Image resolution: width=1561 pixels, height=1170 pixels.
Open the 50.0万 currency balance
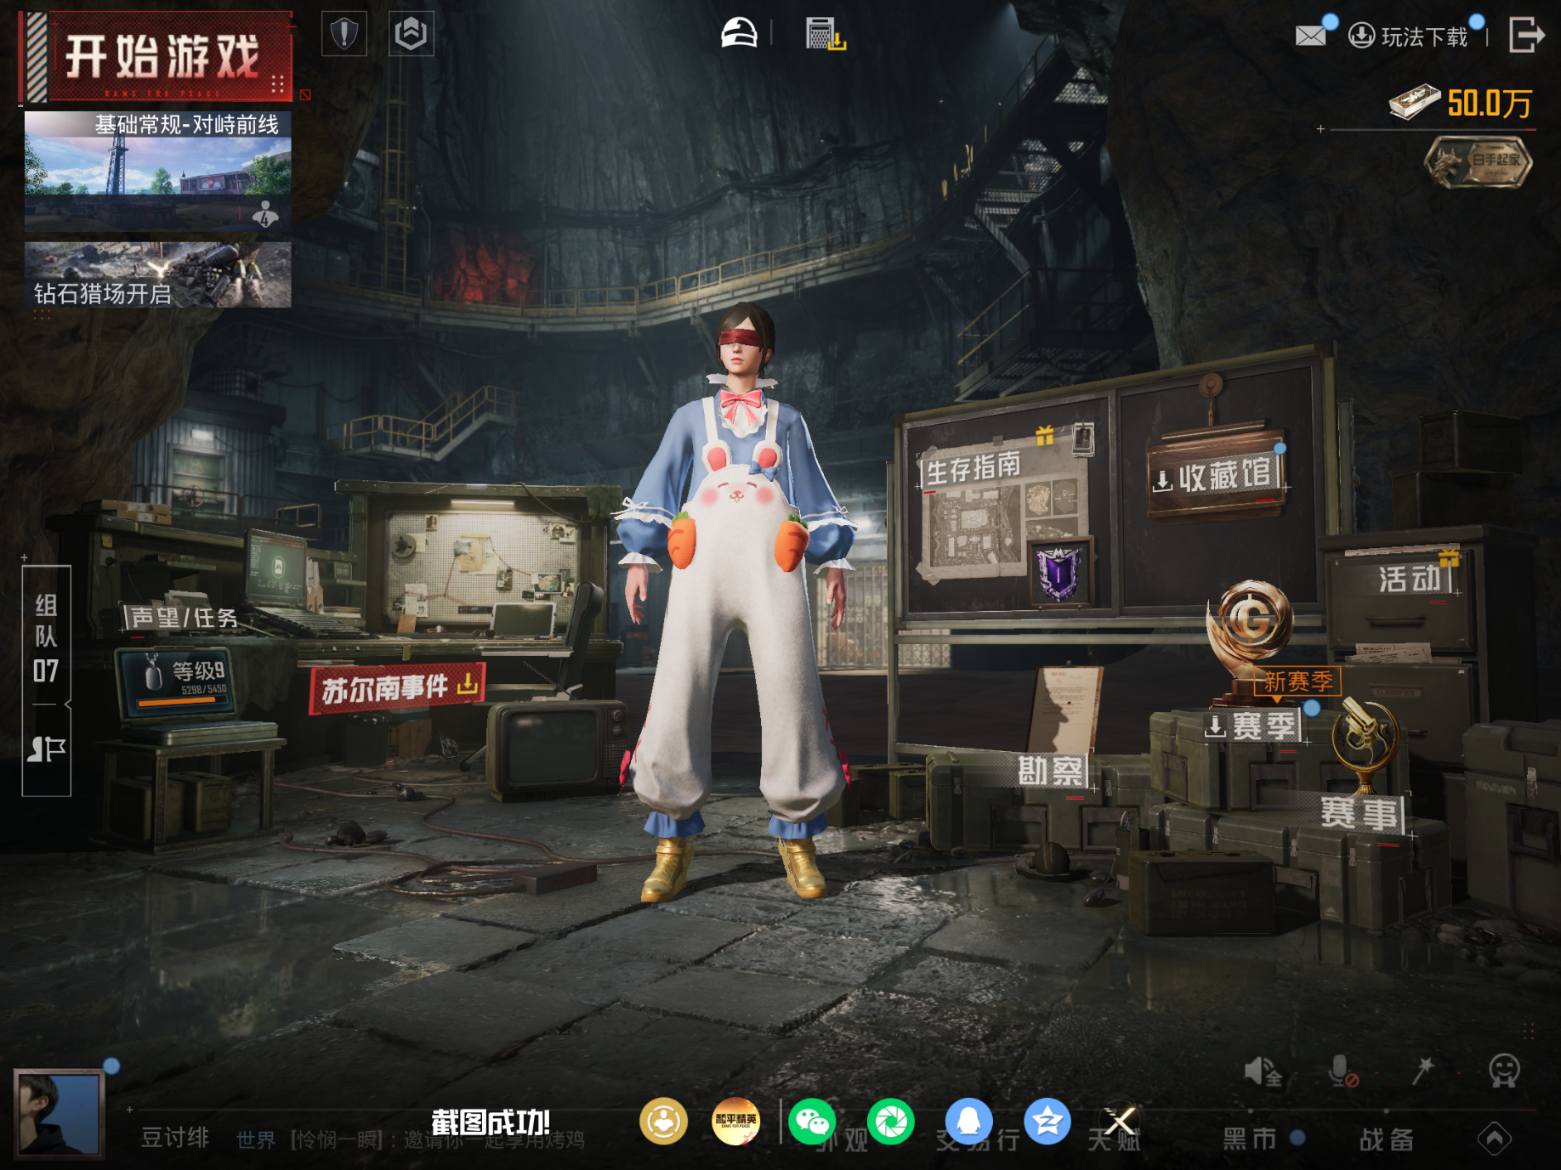coord(1461,102)
